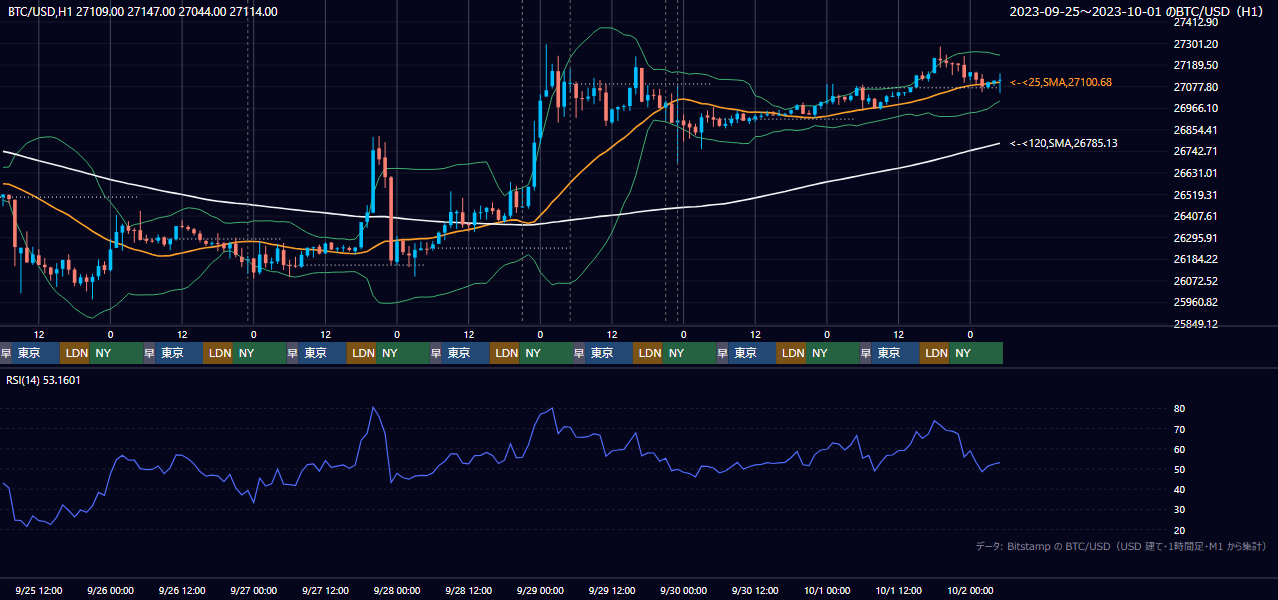The width and height of the screenshot is (1278, 600).
Task: Click the 10/1 00:00 date label
Action: click(x=827, y=590)
